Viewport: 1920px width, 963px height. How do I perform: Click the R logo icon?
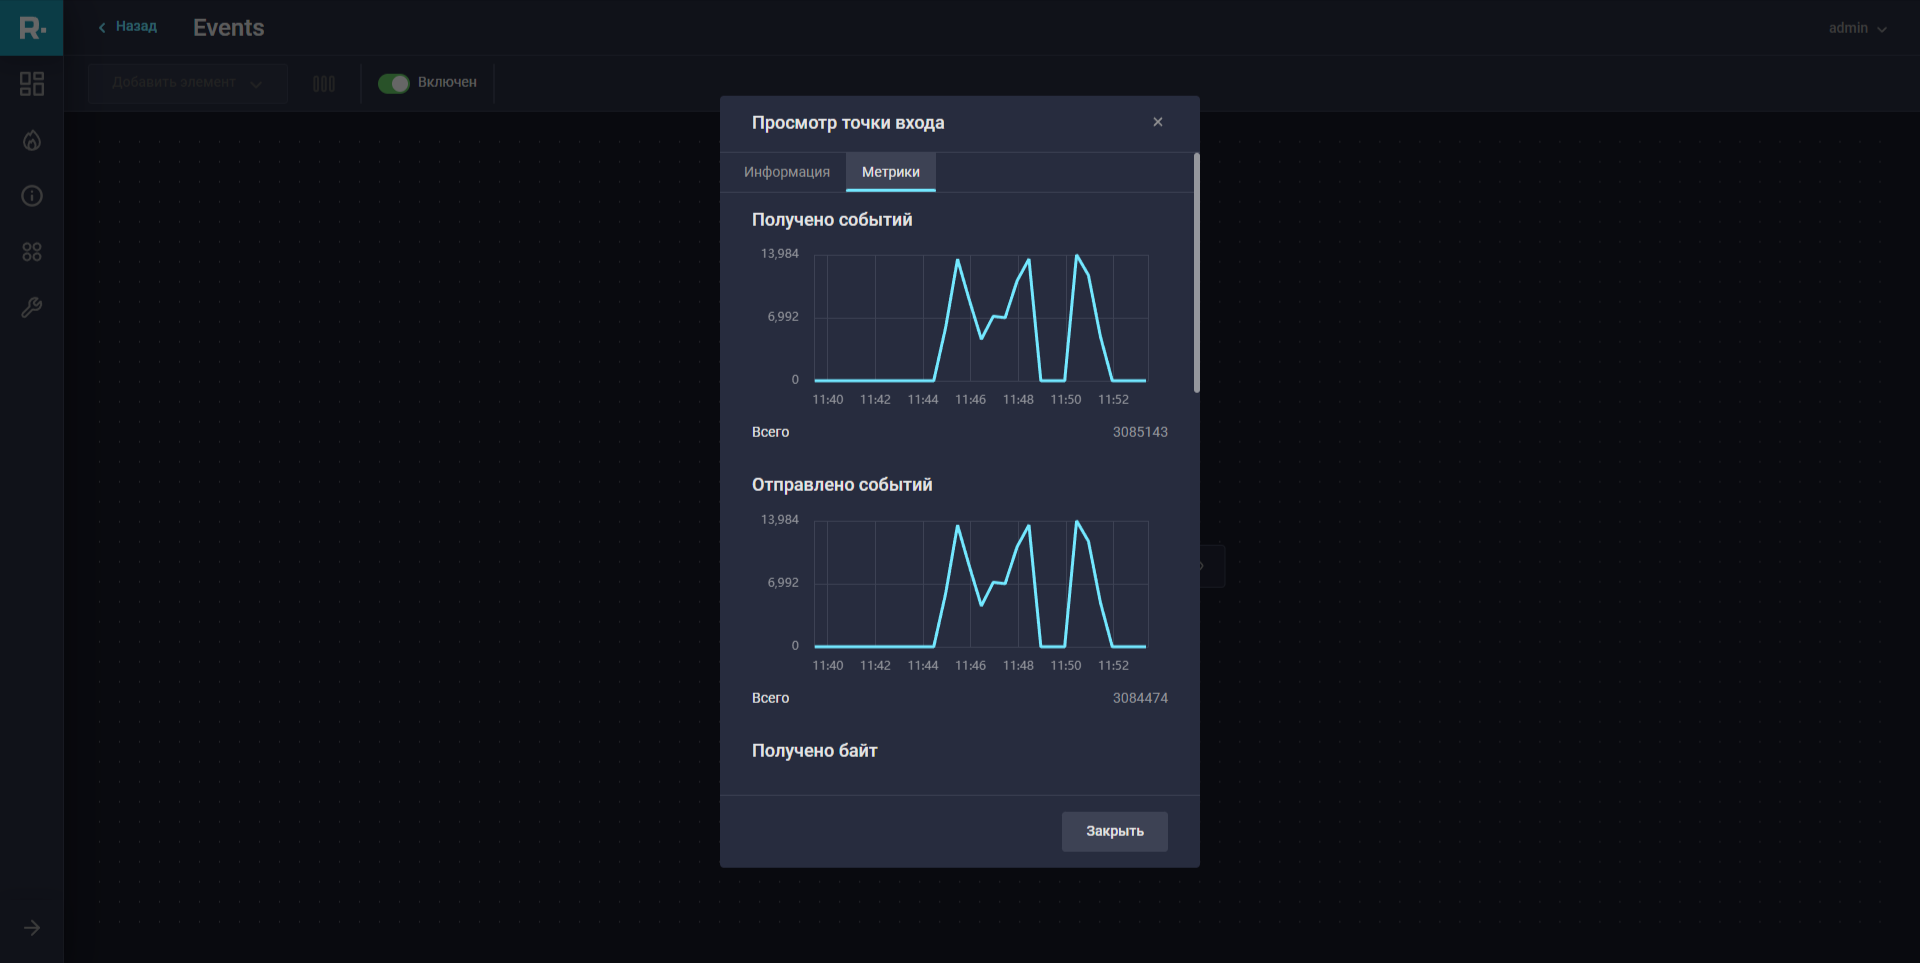tap(32, 28)
